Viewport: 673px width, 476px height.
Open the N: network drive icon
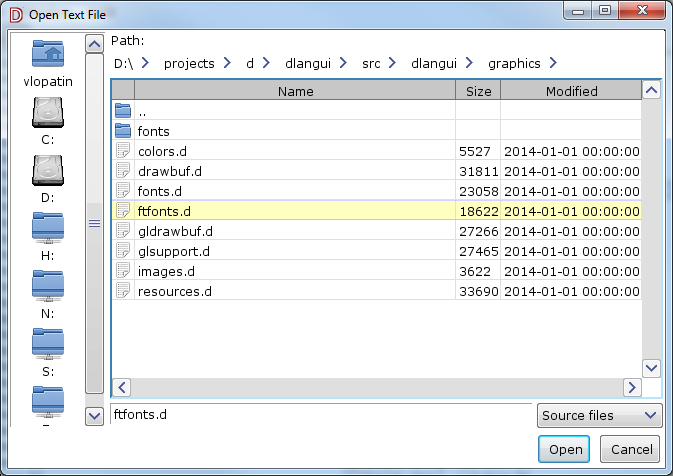[x=47, y=288]
